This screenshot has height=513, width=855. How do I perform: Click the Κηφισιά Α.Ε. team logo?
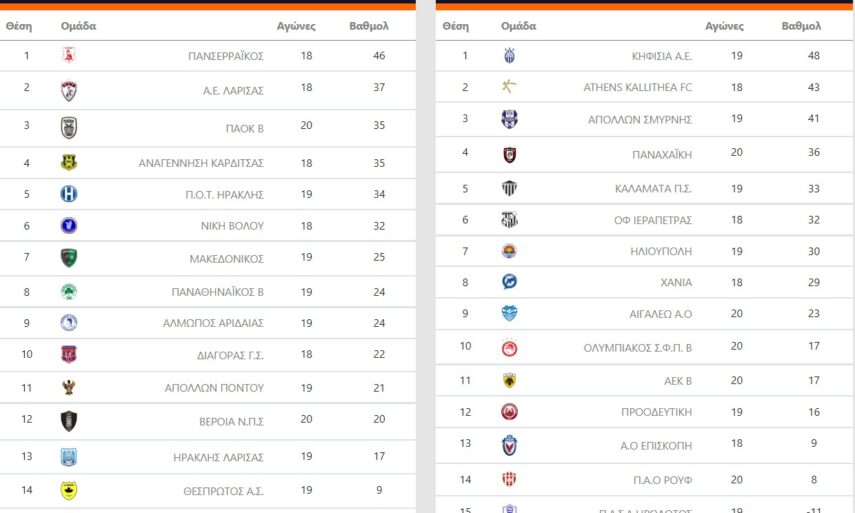pyautogui.click(x=509, y=56)
